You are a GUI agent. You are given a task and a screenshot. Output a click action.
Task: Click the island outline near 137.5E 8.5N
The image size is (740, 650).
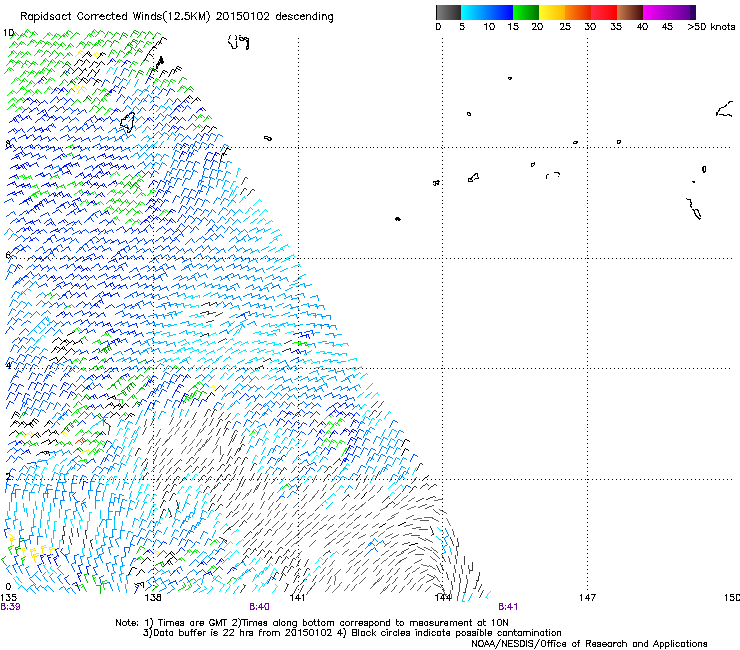click(127, 122)
